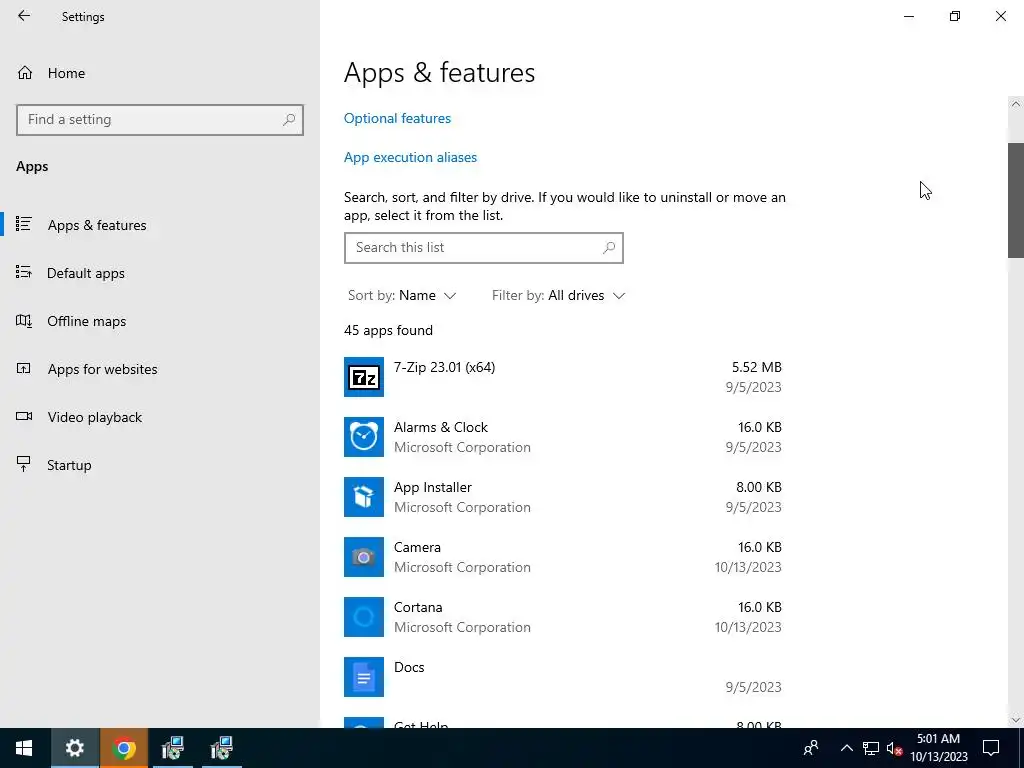Click the Search this list field
This screenshot has width=1024, height=768.
point(484,248)
